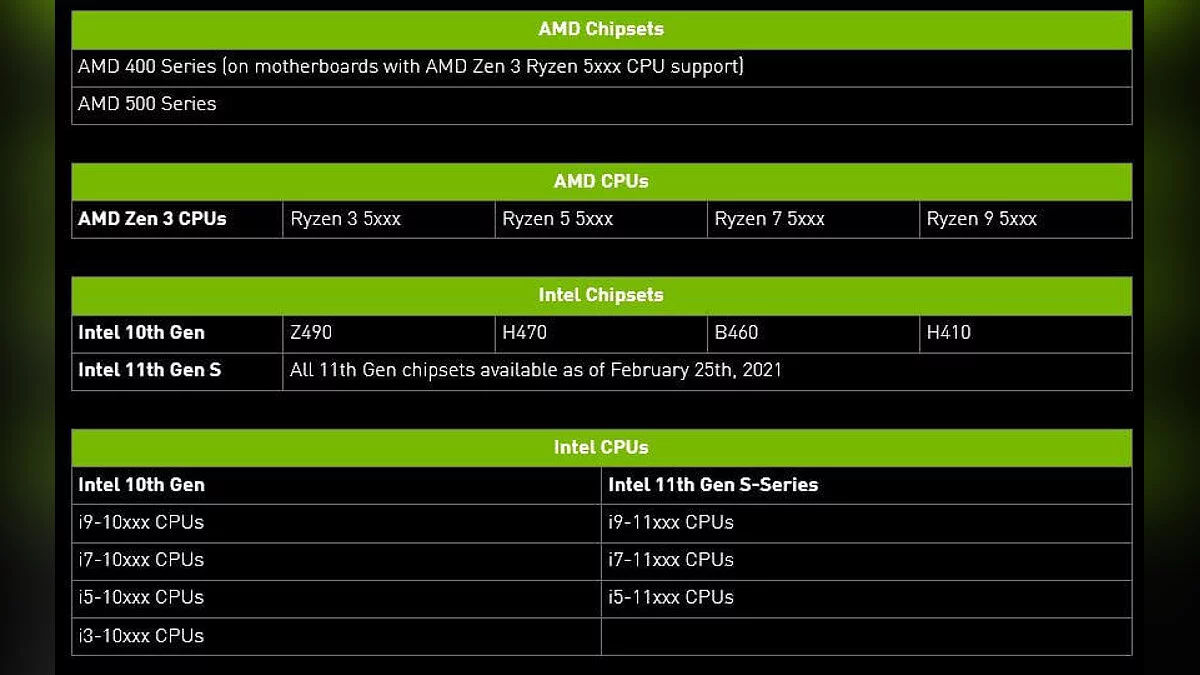Select the H410 chipset cell
This screenshot has height=675, width=1200.
(x=948, y=333)
